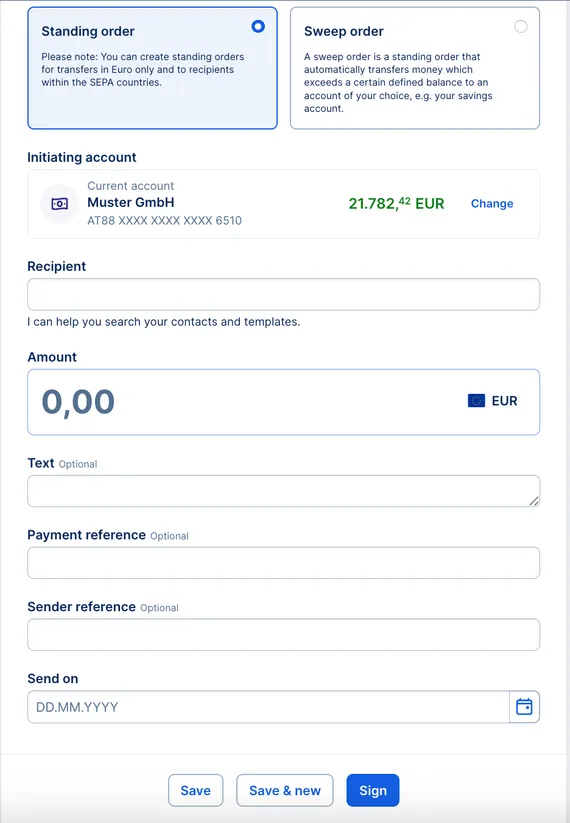570x823 pixels.
Task: Click the Text field resize handle
Action: [534, 501]
